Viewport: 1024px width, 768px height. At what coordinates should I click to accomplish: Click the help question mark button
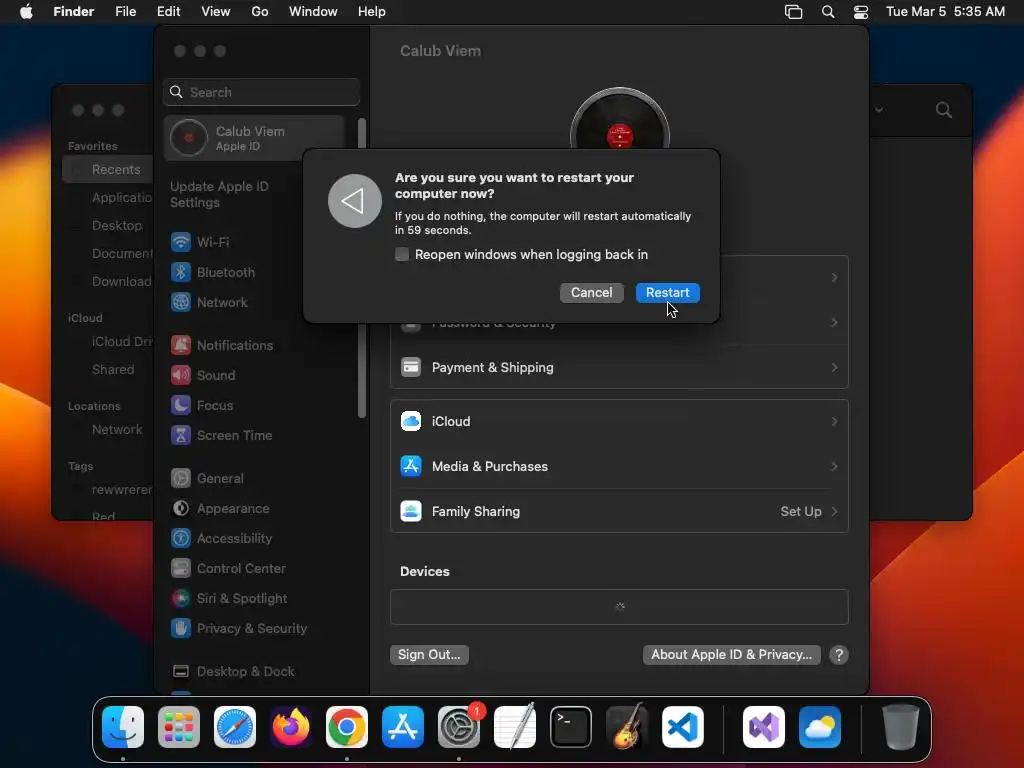coord(839,655)
